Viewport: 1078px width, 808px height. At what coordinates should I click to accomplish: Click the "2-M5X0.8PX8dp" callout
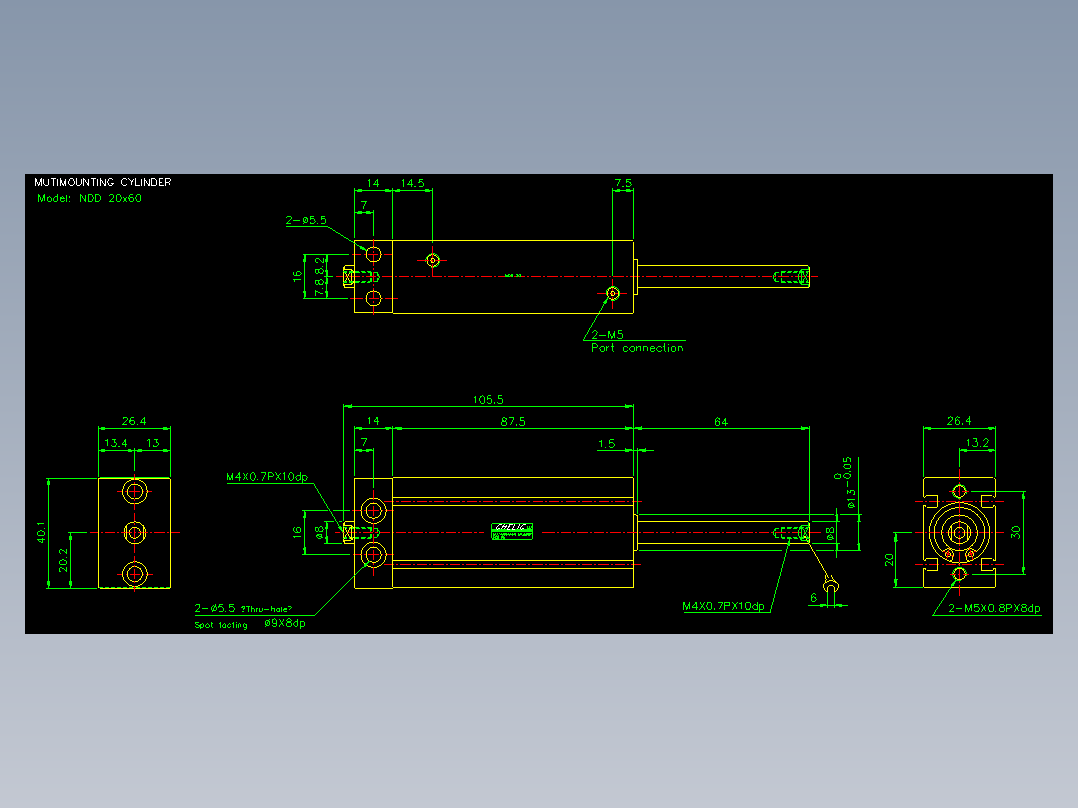pos(994,609)
